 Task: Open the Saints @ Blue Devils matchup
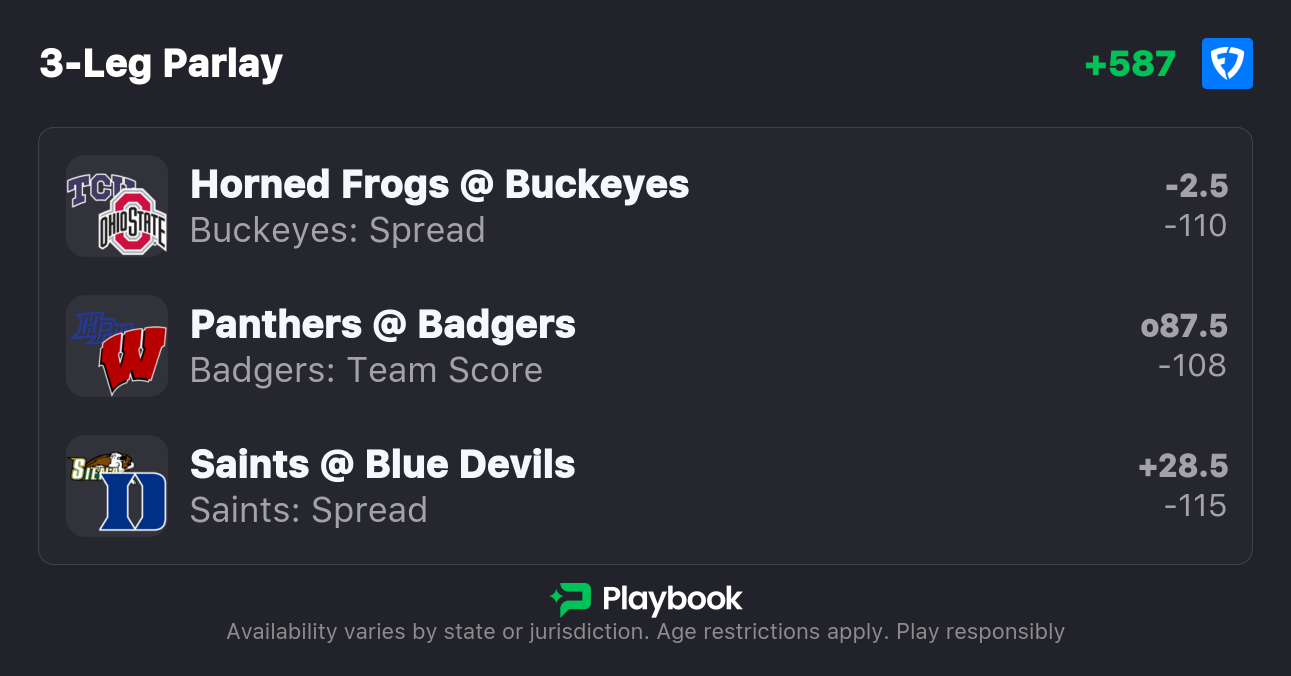point(382,464)
